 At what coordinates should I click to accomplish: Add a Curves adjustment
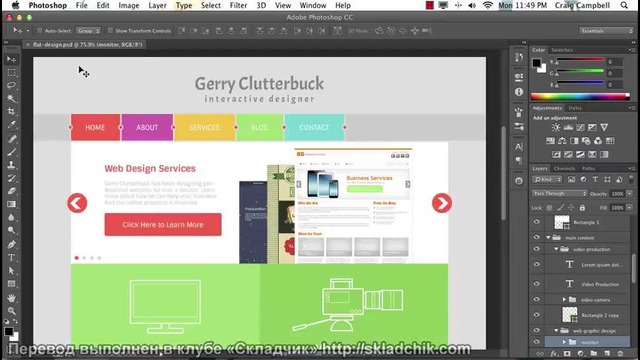pos(580,127)
